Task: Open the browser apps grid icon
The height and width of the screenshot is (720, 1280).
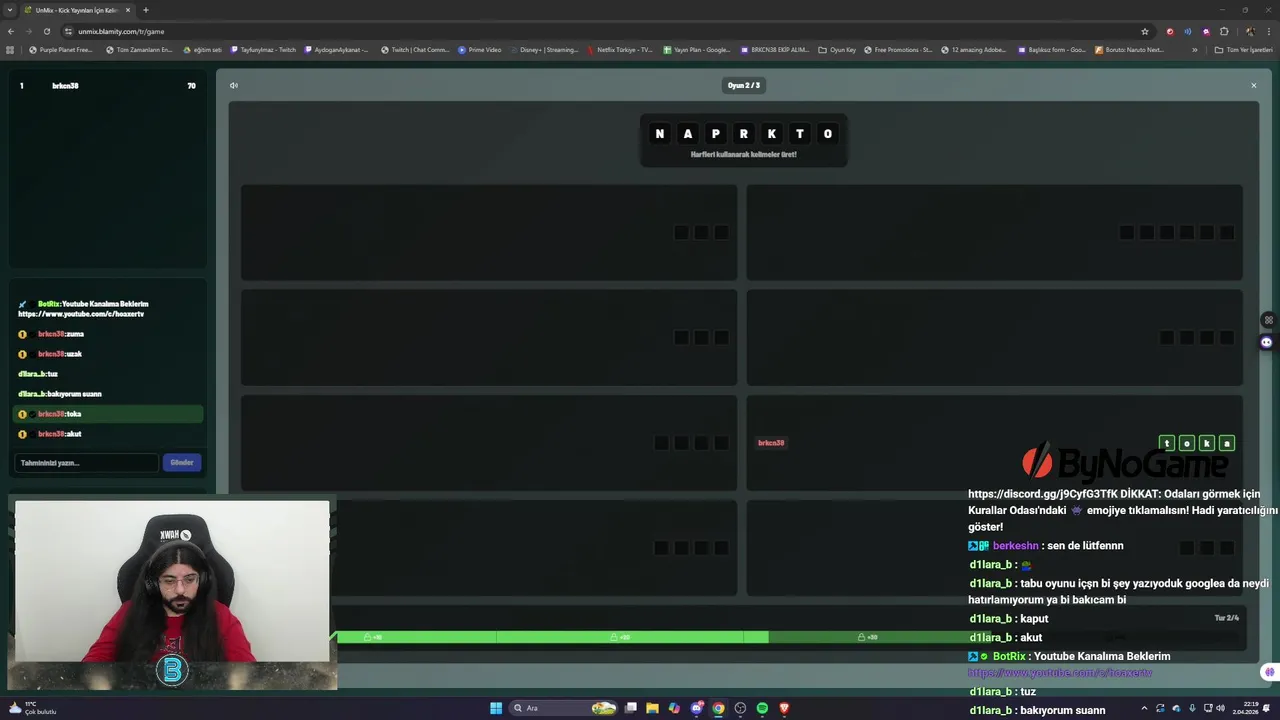Action: pyautogui.click(x=10, y=49)
